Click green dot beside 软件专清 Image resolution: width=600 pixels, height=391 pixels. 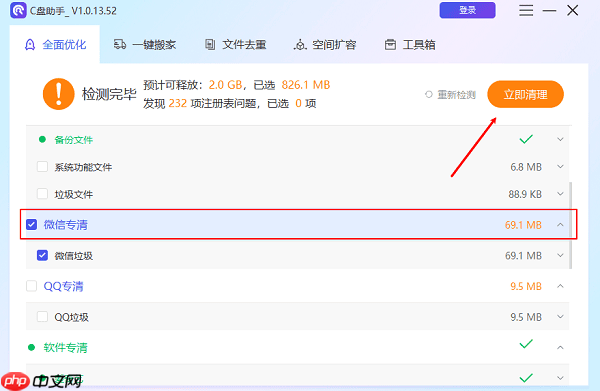31,347
